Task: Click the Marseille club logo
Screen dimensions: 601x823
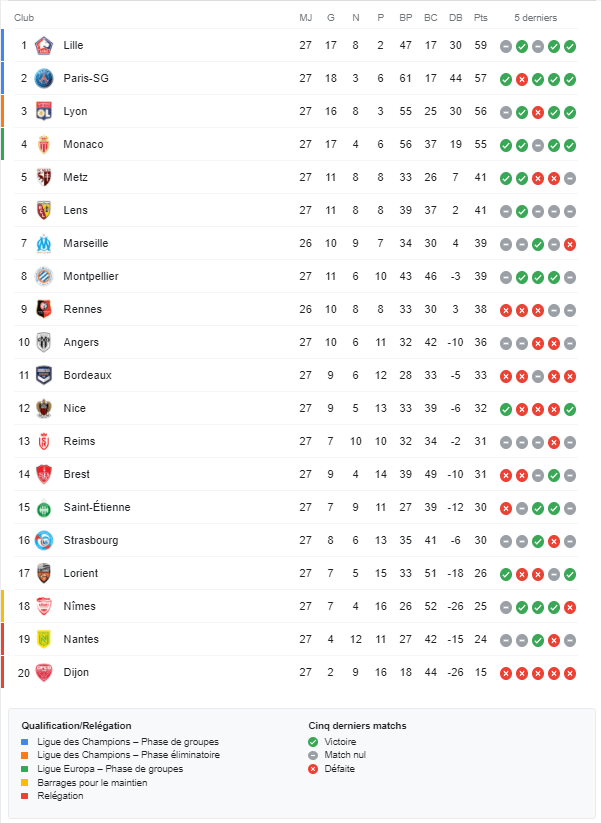Action: point(44,244)
